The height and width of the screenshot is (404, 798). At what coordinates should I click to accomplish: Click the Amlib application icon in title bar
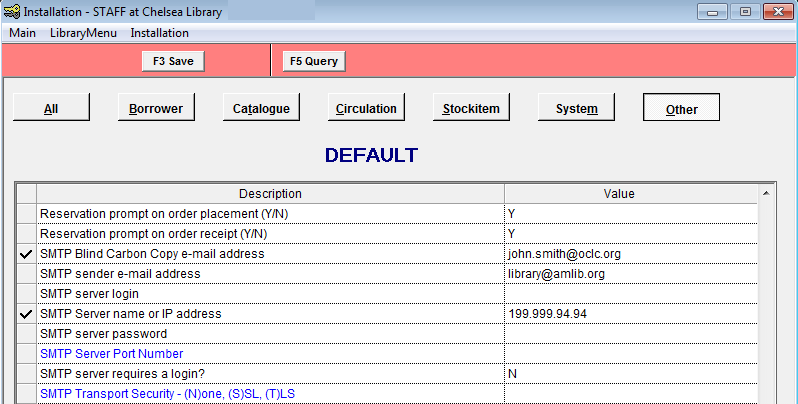pyautogui.click(x=12, y=11)
